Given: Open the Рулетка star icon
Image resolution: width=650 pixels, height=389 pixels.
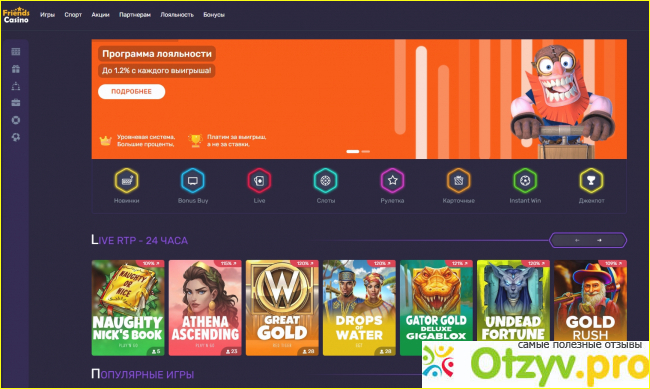Looking at the screenshot, I should point(392,181).
